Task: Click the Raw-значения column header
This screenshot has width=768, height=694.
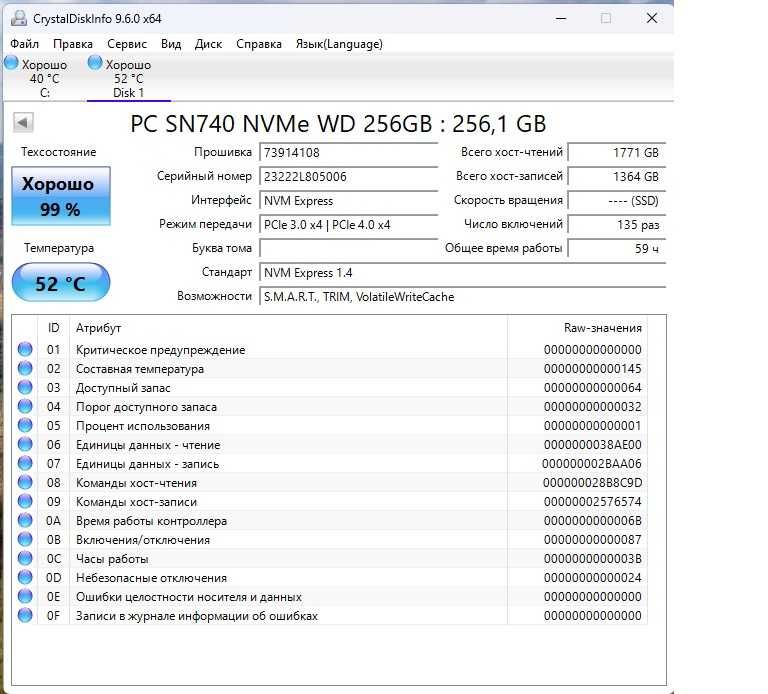Action: coord(577,328)
